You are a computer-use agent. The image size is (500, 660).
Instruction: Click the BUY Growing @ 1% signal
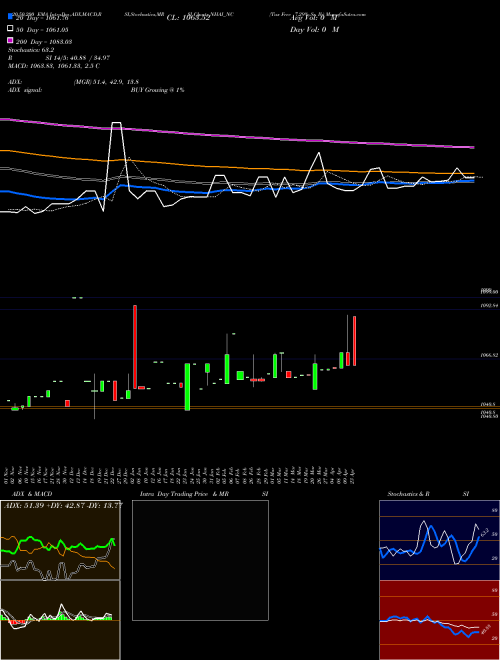coord(157,90)
